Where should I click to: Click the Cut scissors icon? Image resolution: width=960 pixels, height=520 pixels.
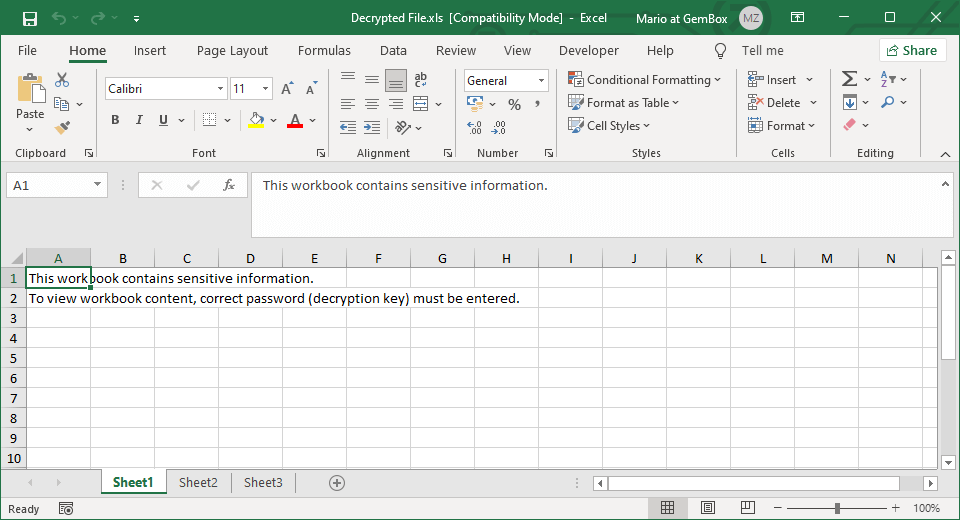[x=62, y=80]
